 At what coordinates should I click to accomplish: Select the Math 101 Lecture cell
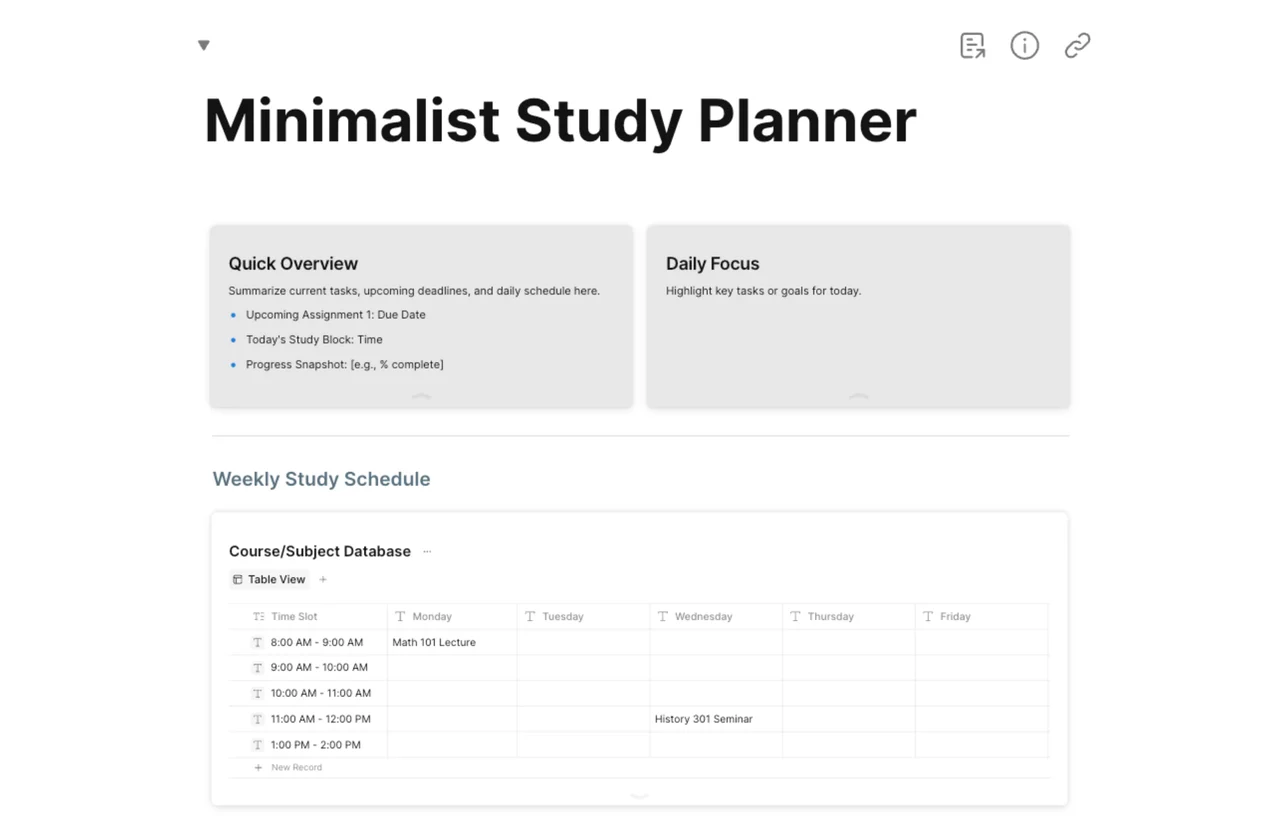coord(452,642)
